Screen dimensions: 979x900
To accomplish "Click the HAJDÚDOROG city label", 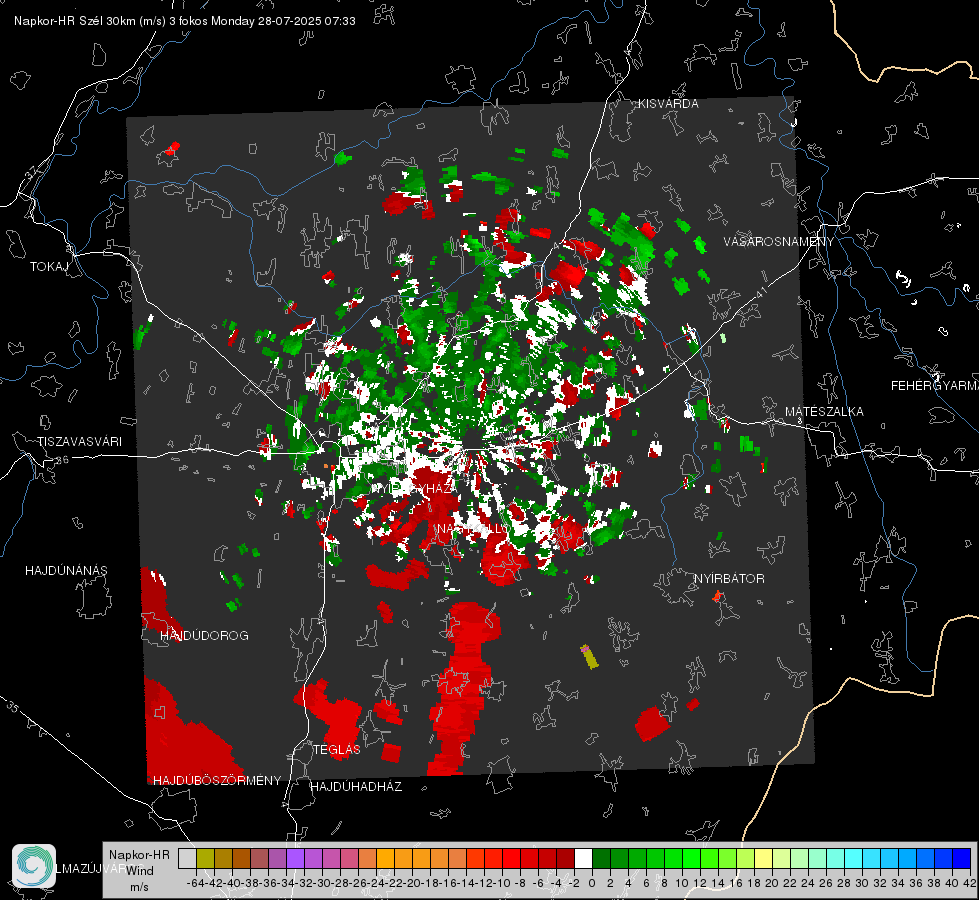I will [204, 636].
